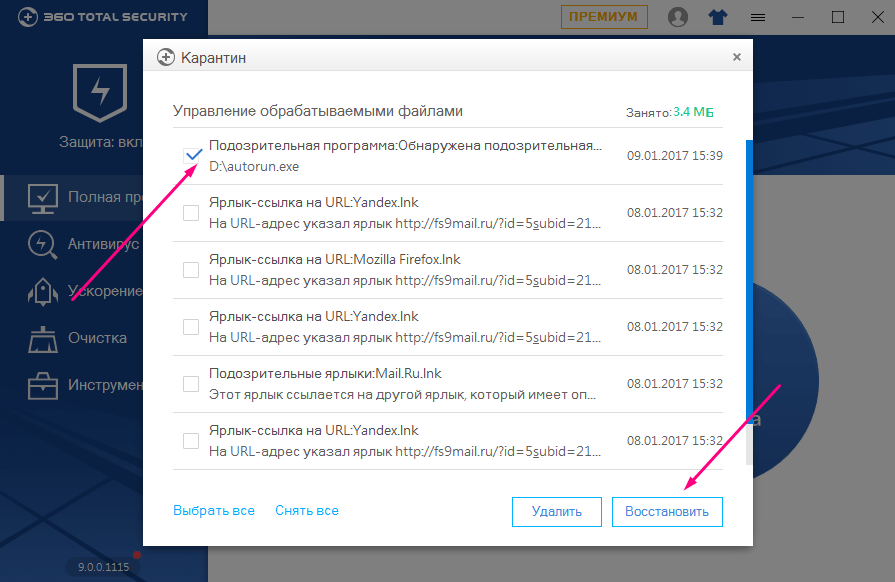Open the main hamburger menu
The height and width of the screenshot is (582, 895).
pyautogui.click(x=758, y=18)
